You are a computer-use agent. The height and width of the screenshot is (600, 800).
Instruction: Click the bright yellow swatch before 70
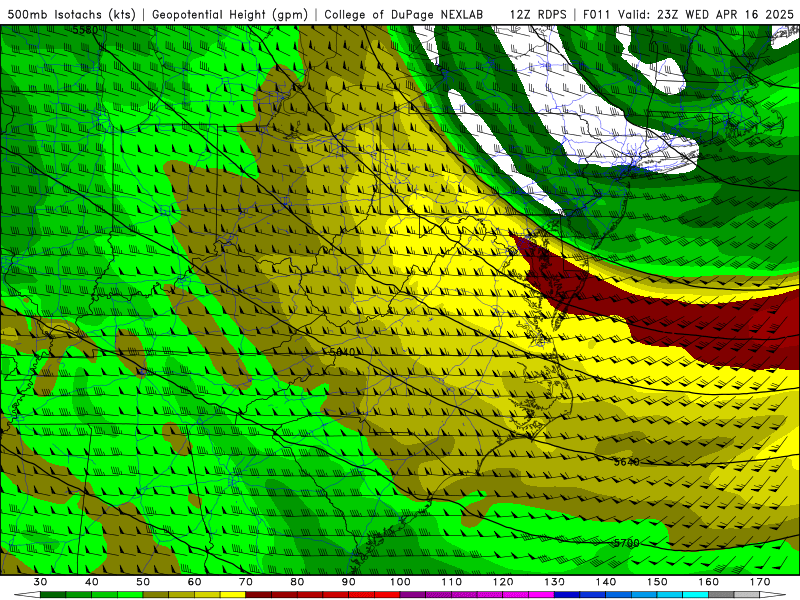tap(233, 595)
